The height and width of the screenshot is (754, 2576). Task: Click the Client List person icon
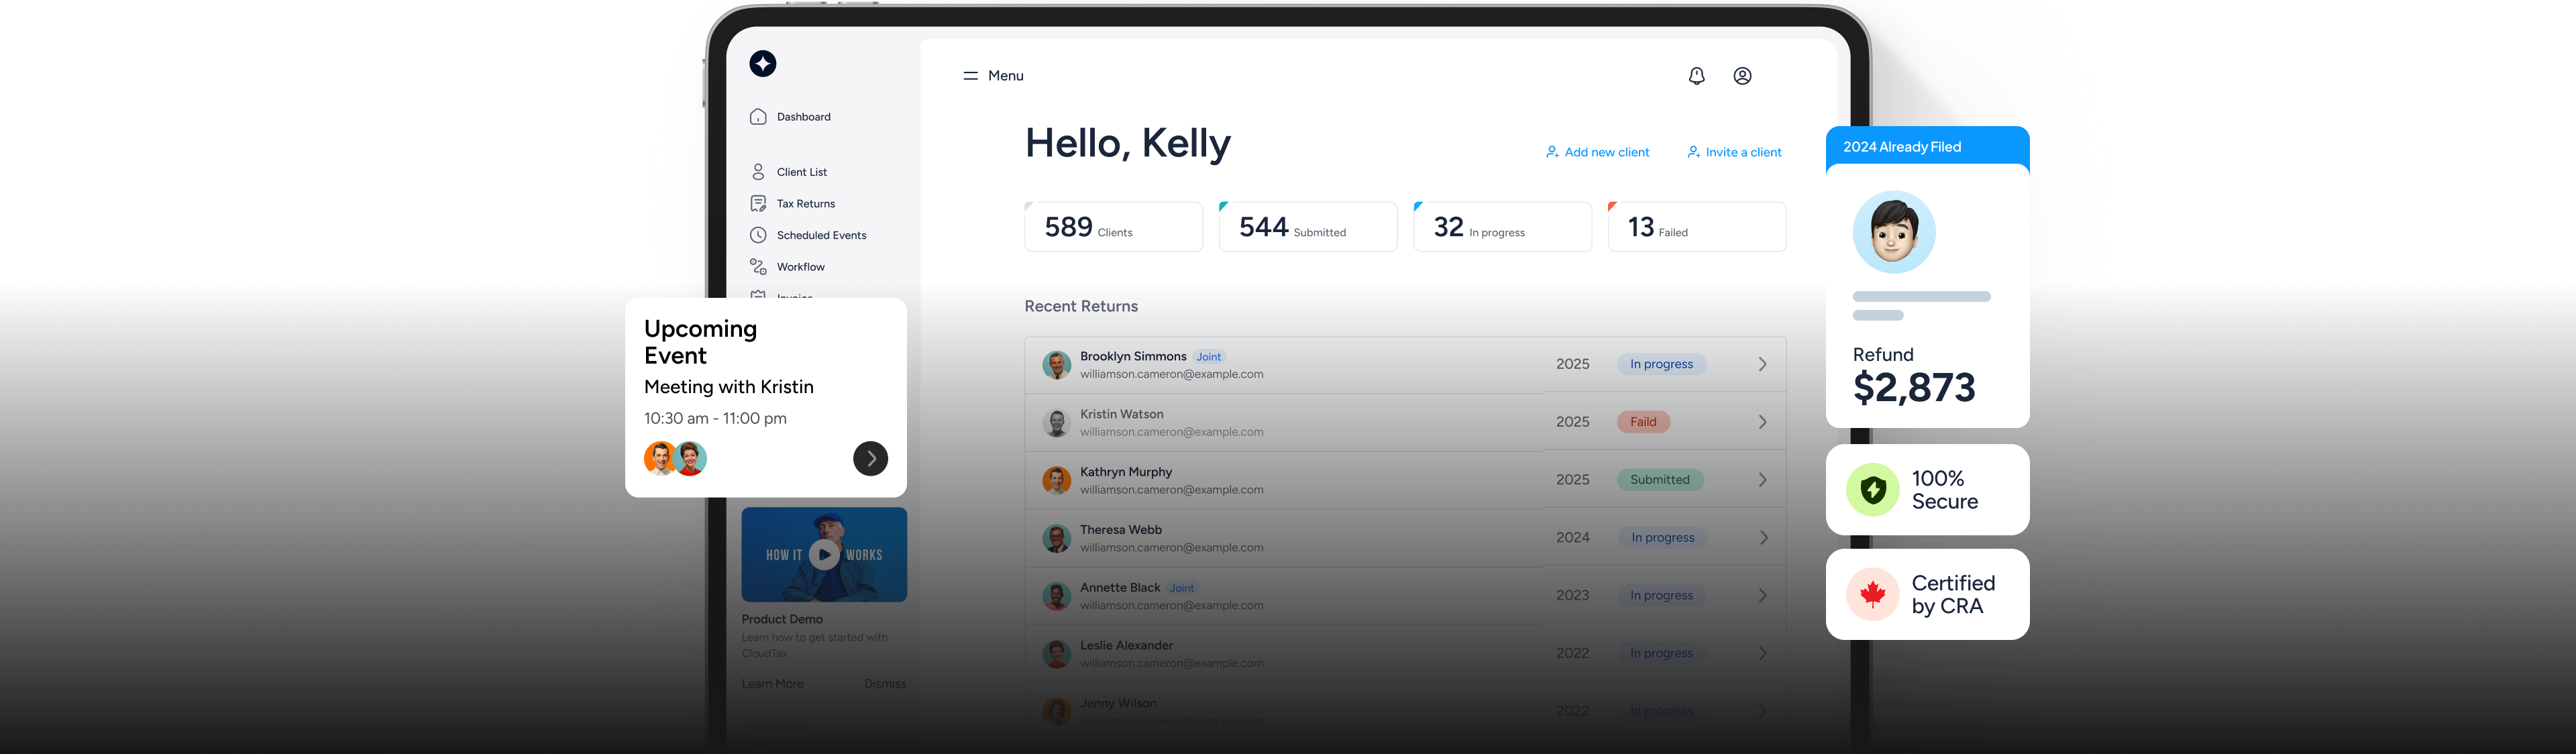(x=758, y=172)
